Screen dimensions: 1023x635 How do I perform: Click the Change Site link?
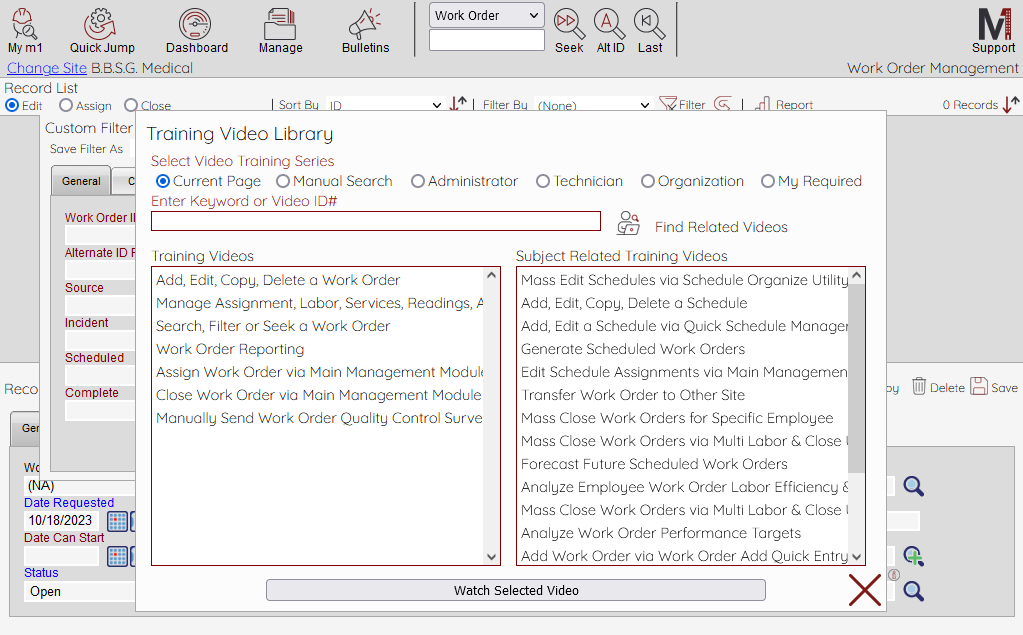pyautogui.click(x=47, y=68)
